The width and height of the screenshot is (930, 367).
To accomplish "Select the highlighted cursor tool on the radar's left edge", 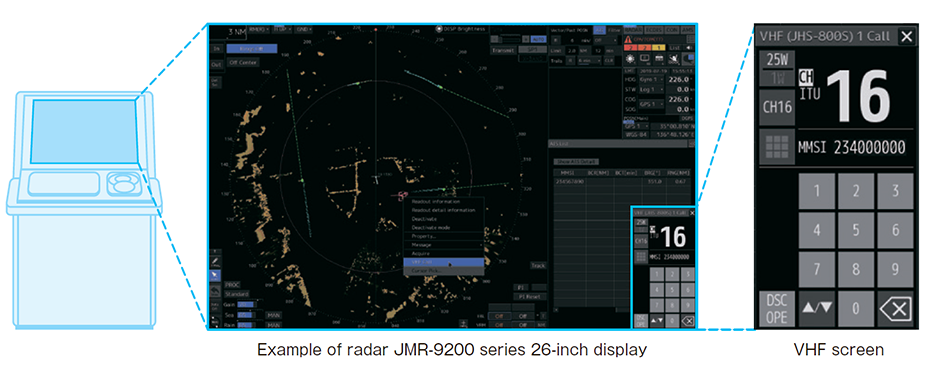I will click(215, 276).
